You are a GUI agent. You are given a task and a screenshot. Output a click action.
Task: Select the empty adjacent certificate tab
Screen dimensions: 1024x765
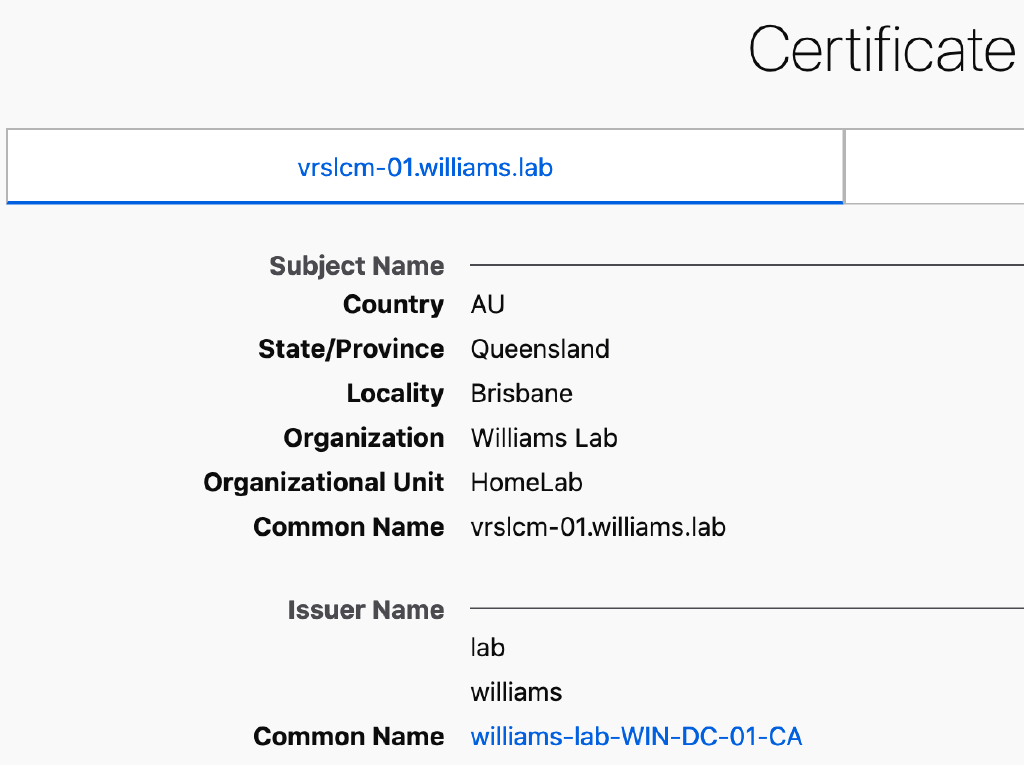[x=935, y=167]
